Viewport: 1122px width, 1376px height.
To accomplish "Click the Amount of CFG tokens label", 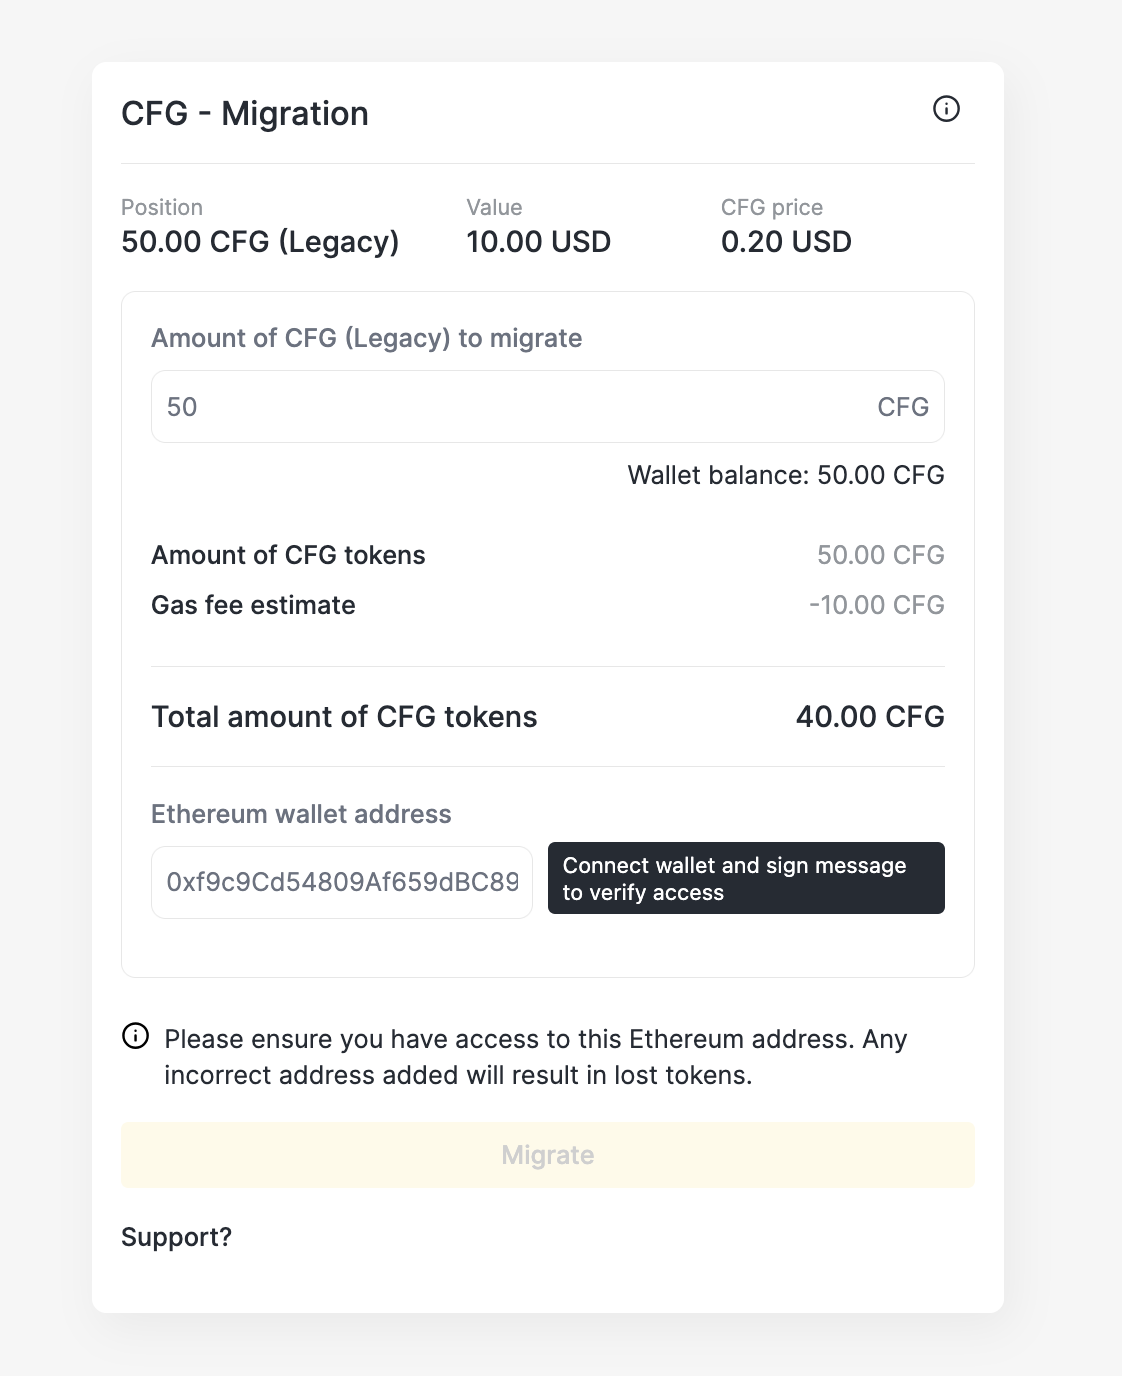I will [288, 555].
